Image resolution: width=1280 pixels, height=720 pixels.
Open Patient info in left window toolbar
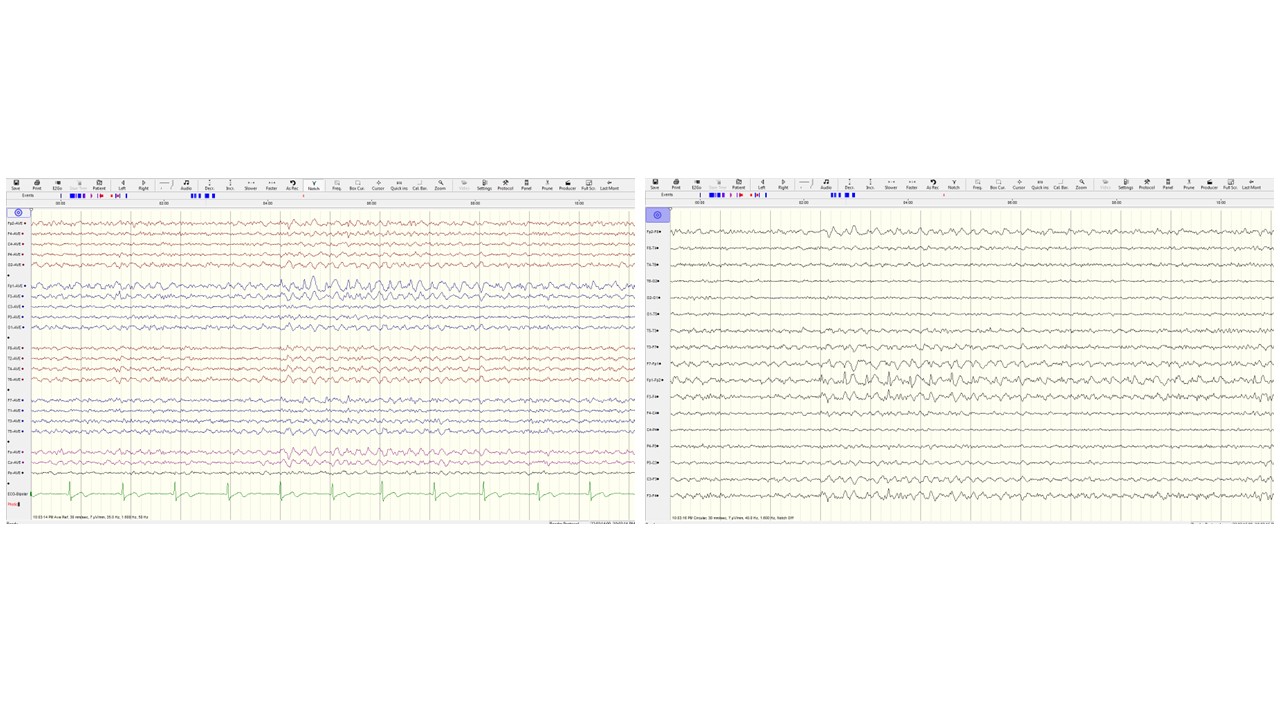(x=99, y=184)
